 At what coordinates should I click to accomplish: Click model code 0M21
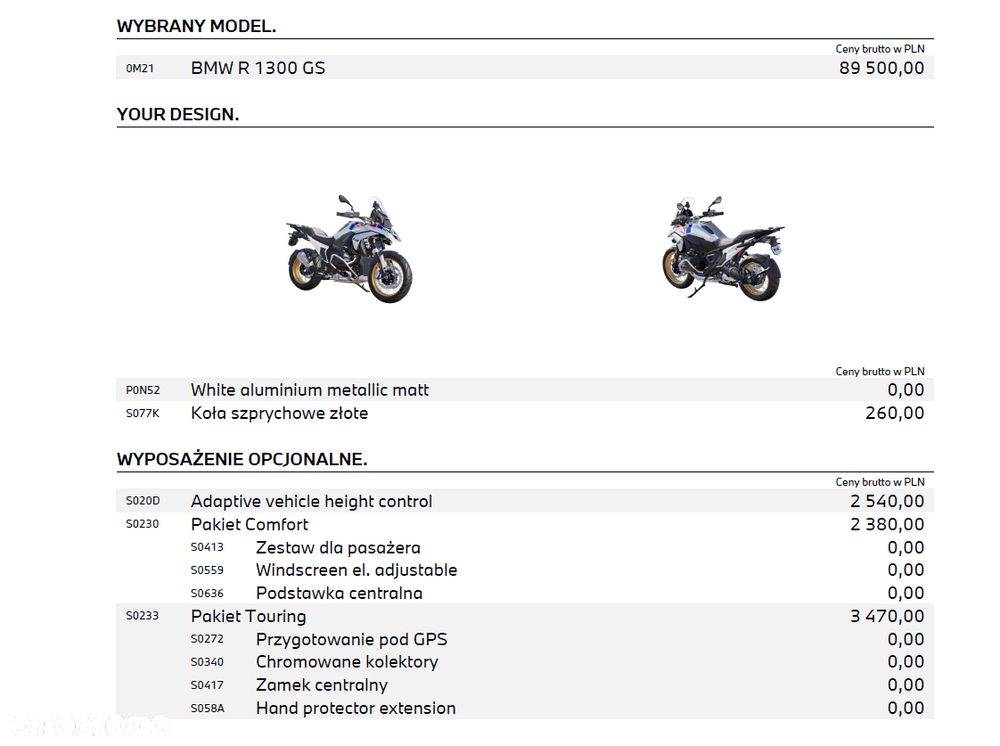[140, 68]
